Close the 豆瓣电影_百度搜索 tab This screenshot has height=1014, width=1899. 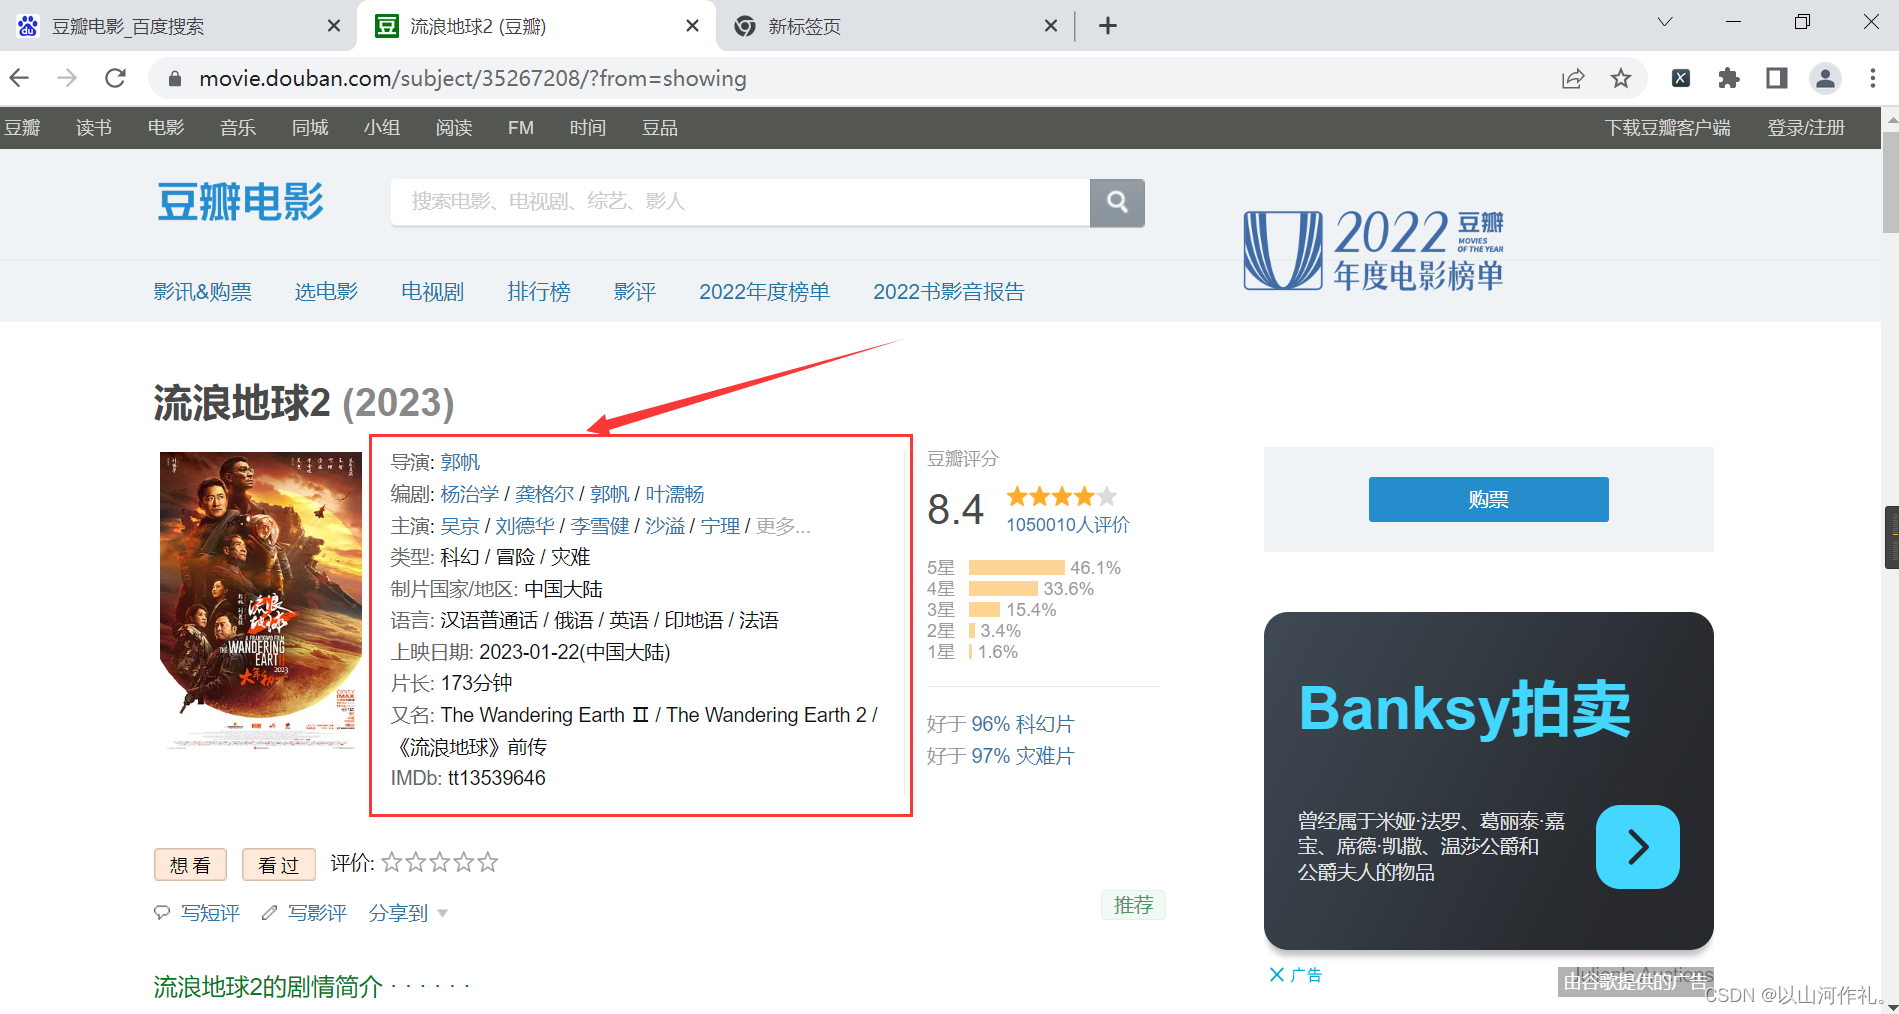334,26
